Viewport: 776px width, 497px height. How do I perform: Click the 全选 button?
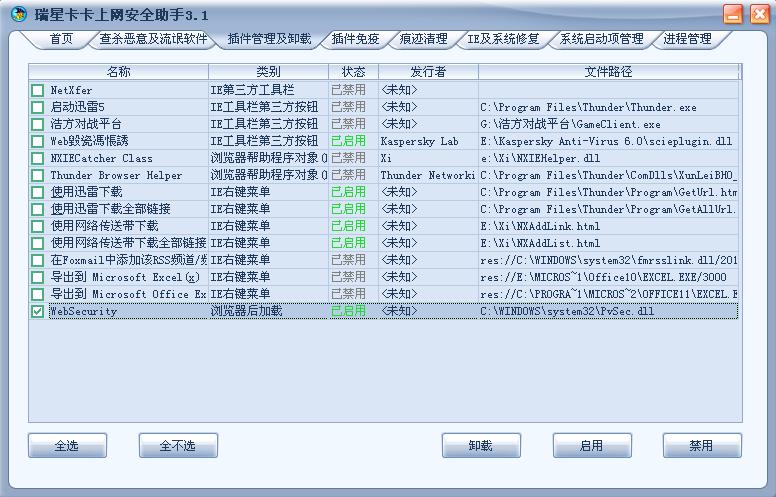point(67,446)
